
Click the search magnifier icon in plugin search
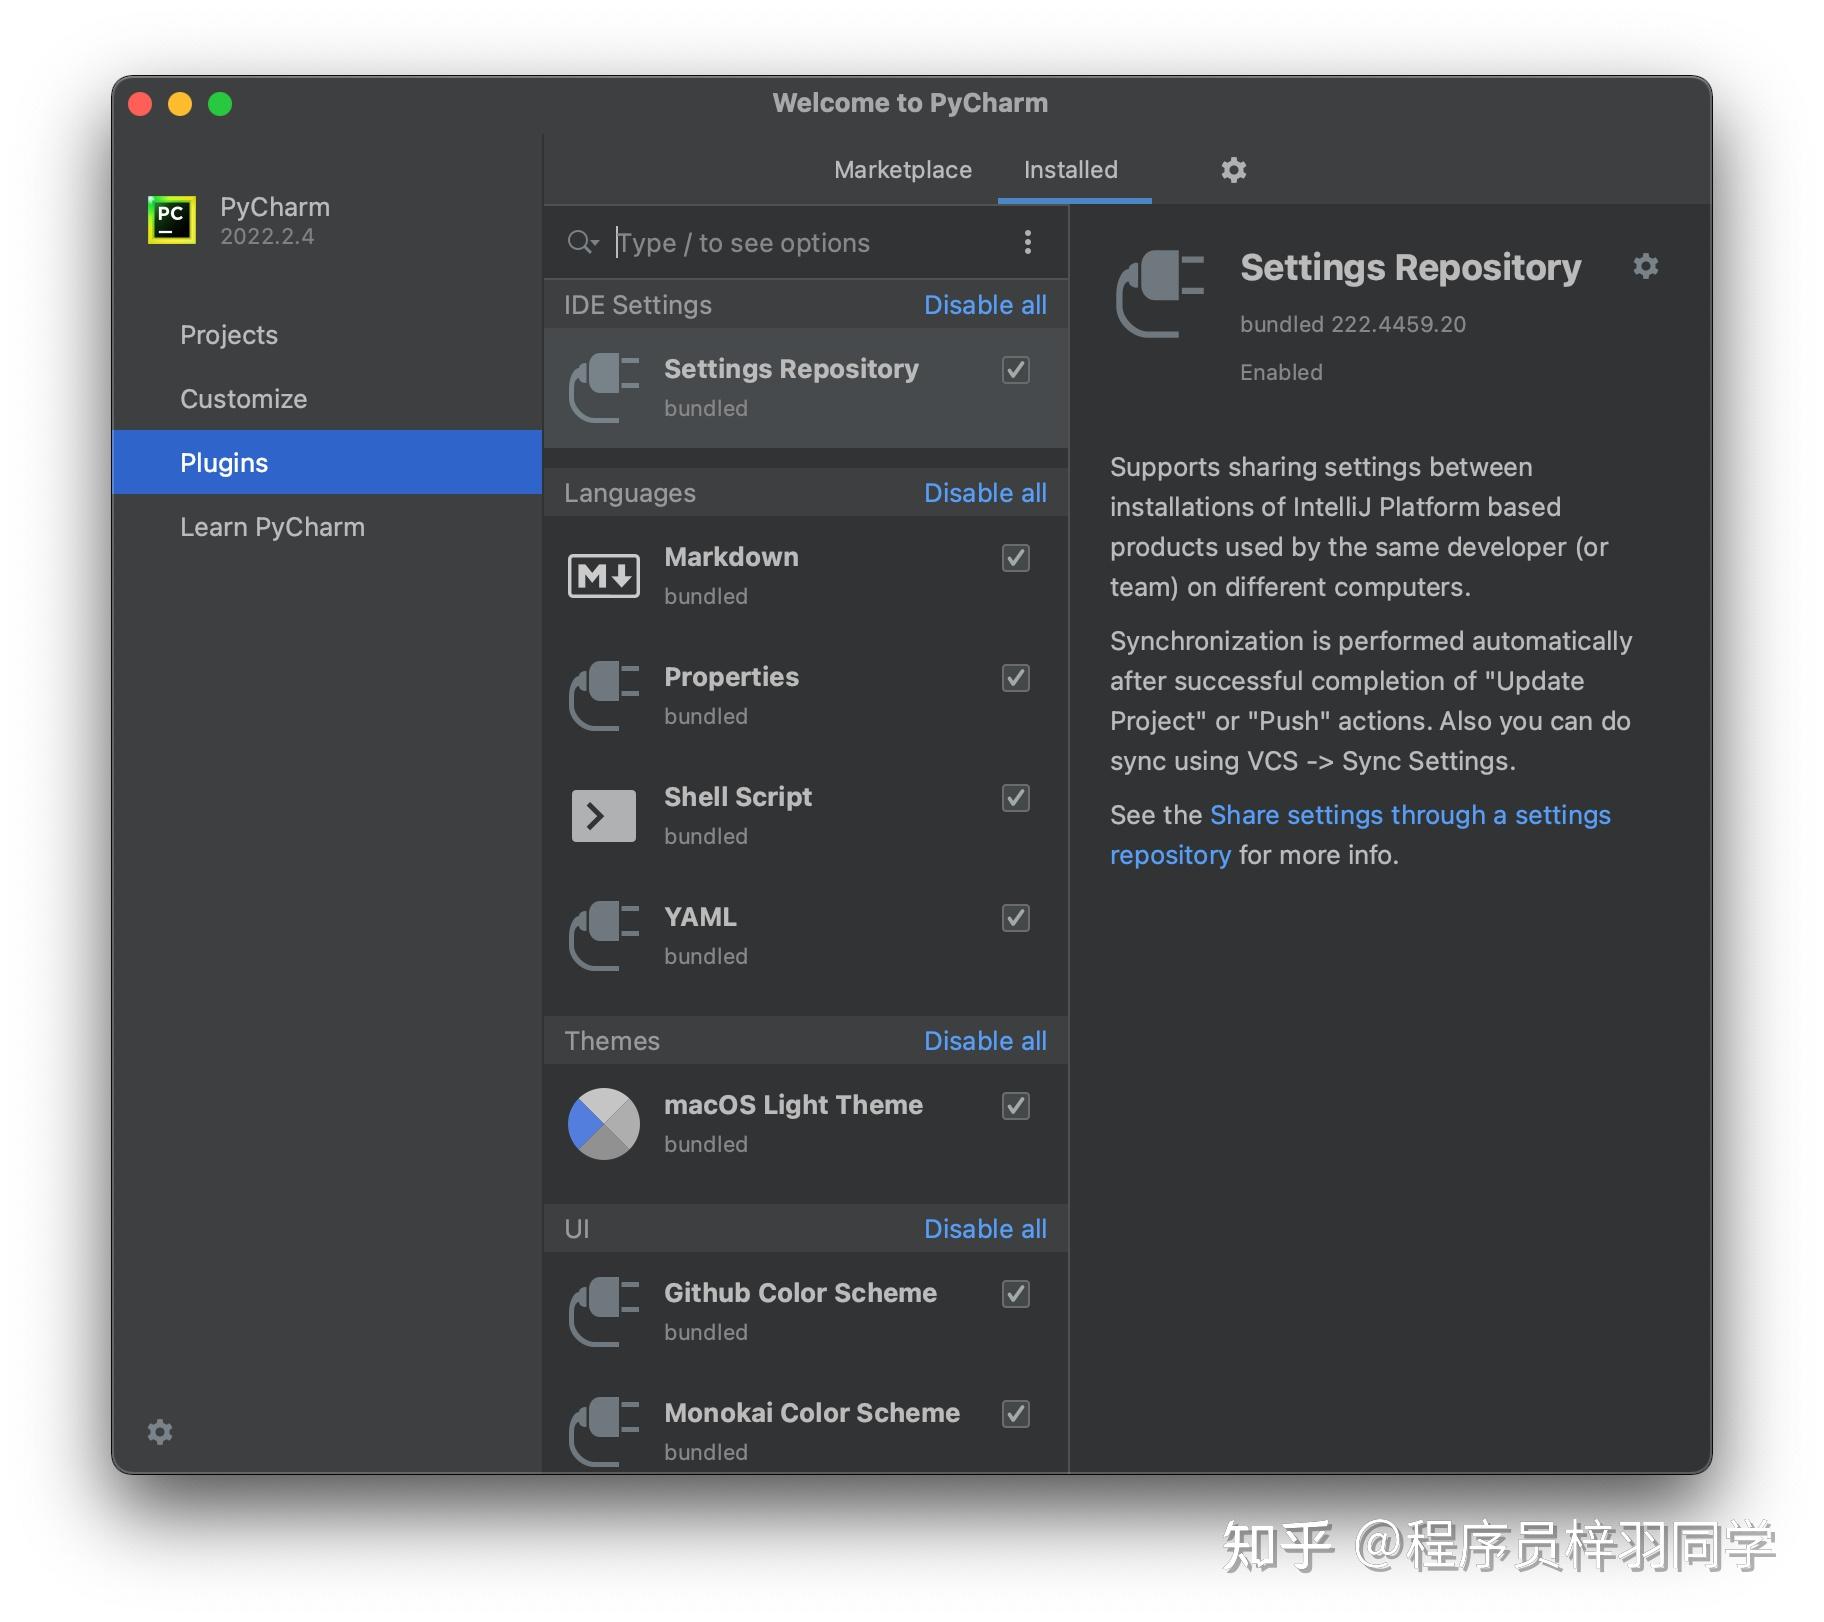click(x=582, y=242)
